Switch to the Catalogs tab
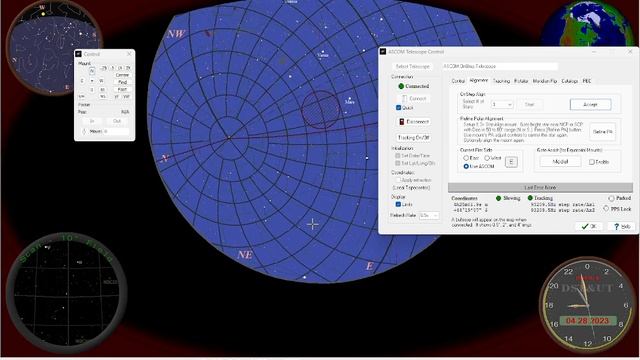Viewport: 640px width, 360px height. point(569,81)
